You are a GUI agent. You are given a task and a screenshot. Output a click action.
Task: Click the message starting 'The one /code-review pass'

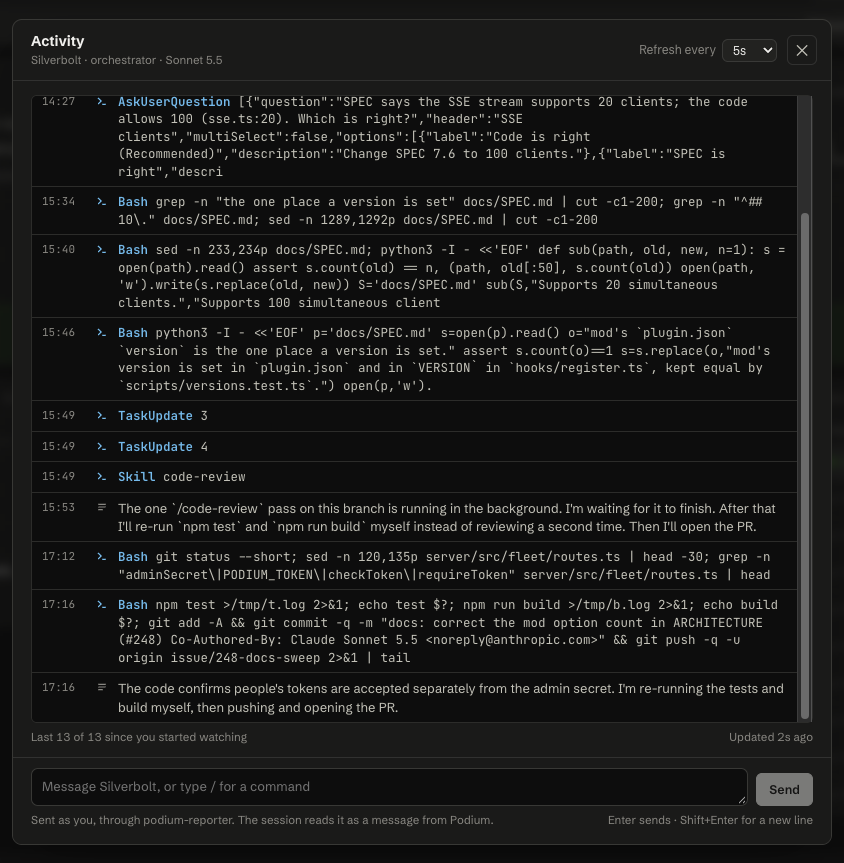point(446,517)
